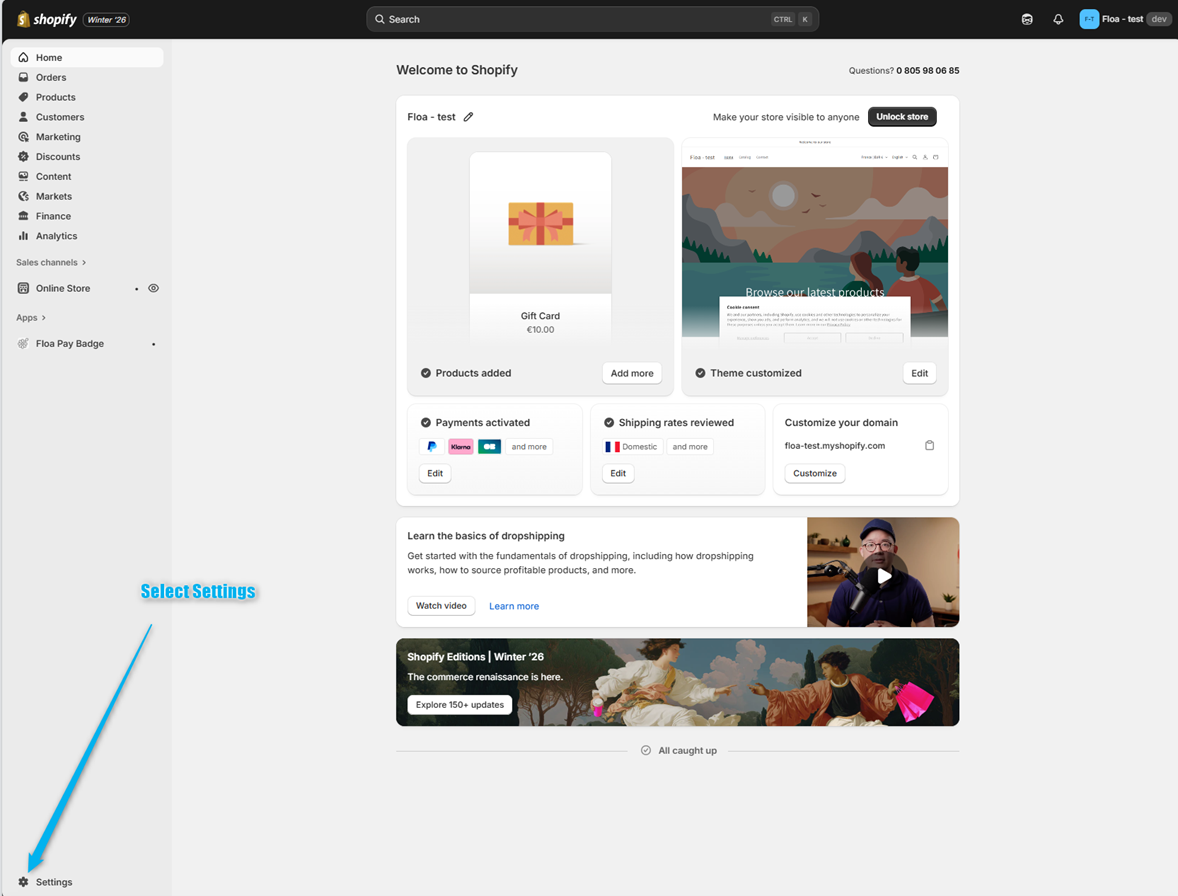Click the Discounts badge icon
The width and height of the screenshot is (1178, 896).
tap(23, 156)
